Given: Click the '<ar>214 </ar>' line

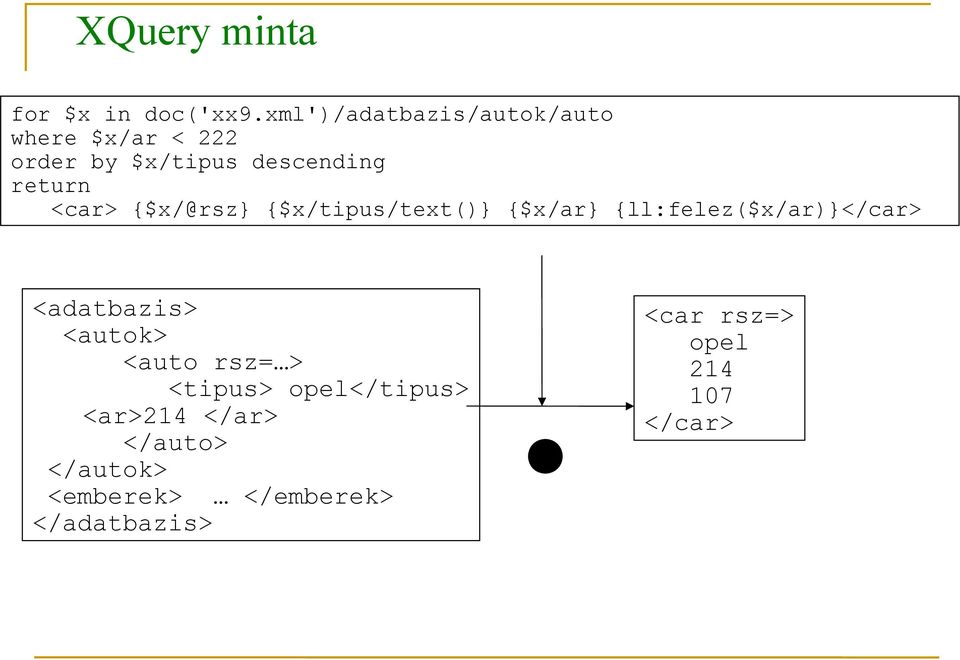Looking at the screenshot, I should [180, 416].
